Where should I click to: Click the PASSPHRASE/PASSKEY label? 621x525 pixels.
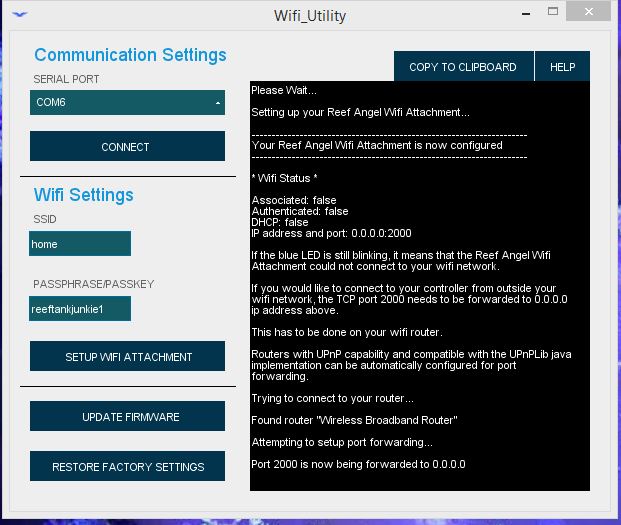pos(93,284)
